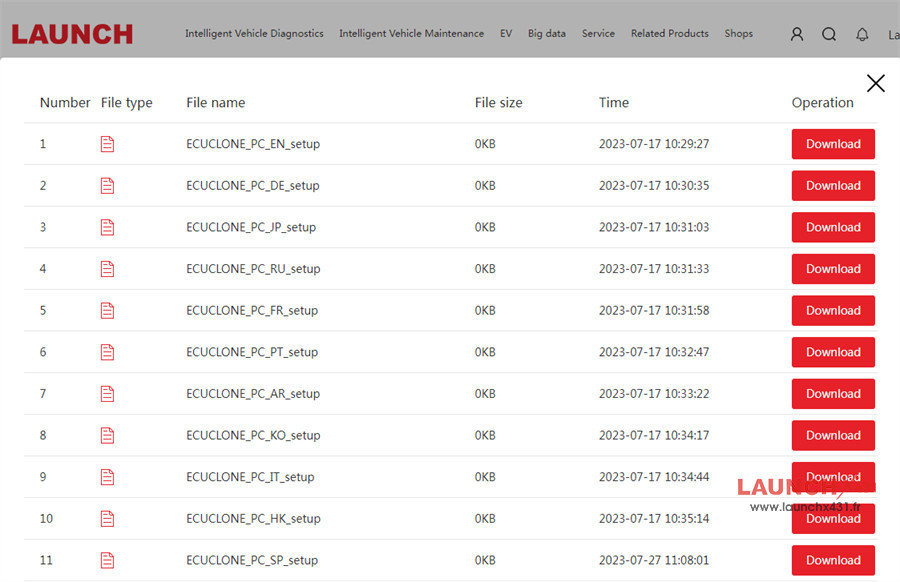
Task: Click timestamp 2023-07-17 10:32:47
Action: pyautogui.click(x=654, y=352)
